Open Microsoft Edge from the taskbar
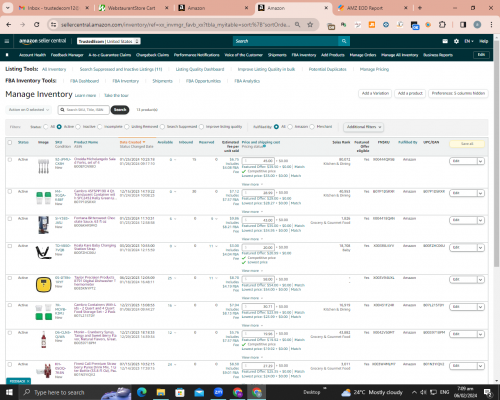 coord(142,392)
